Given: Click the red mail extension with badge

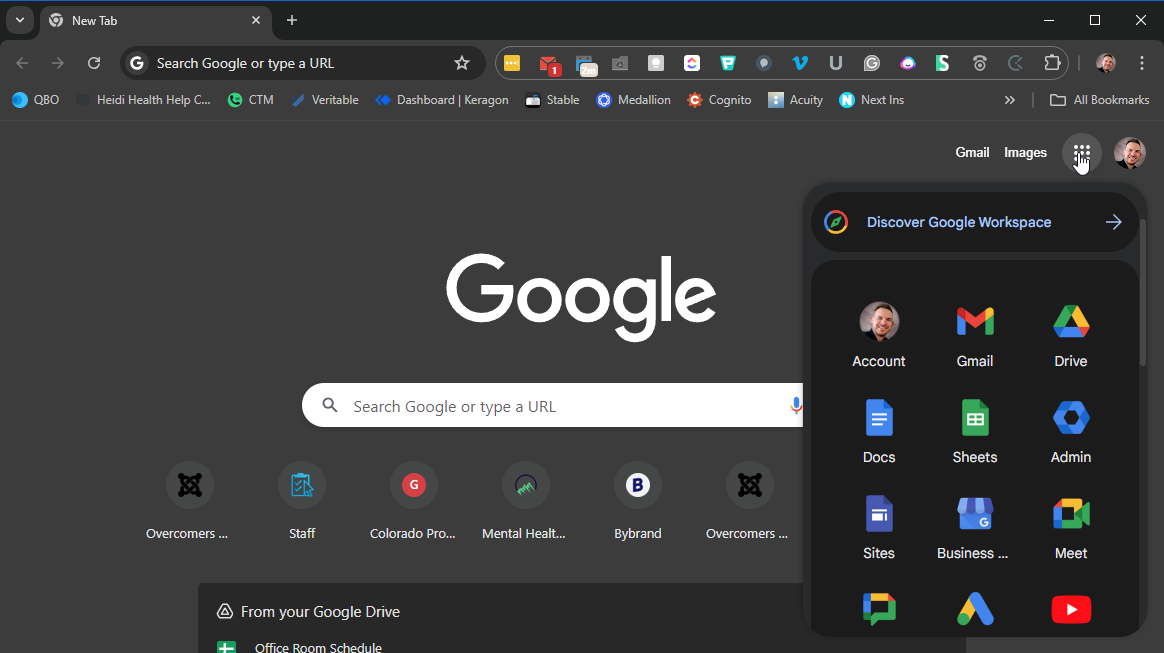Looking at the screenshot, I should tap(549, 65).
